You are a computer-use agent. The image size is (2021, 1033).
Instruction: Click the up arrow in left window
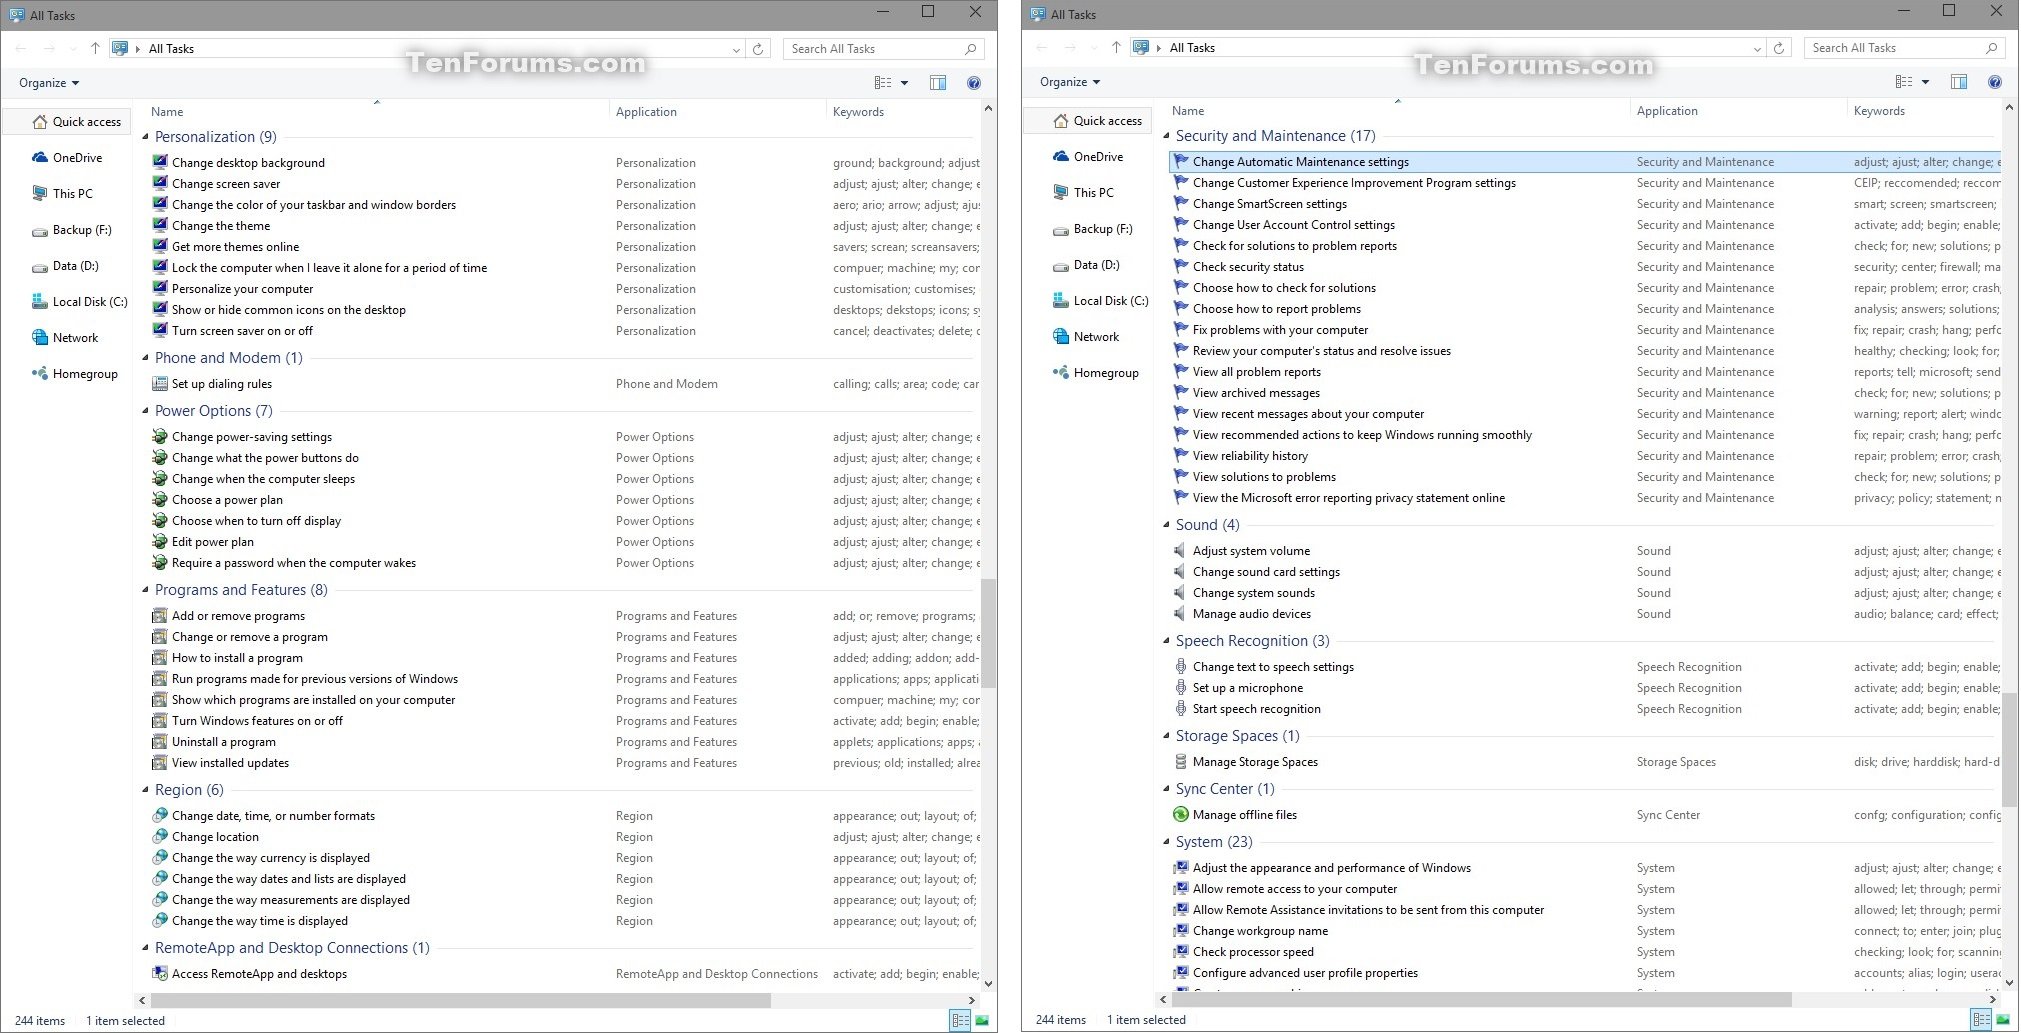95,48
